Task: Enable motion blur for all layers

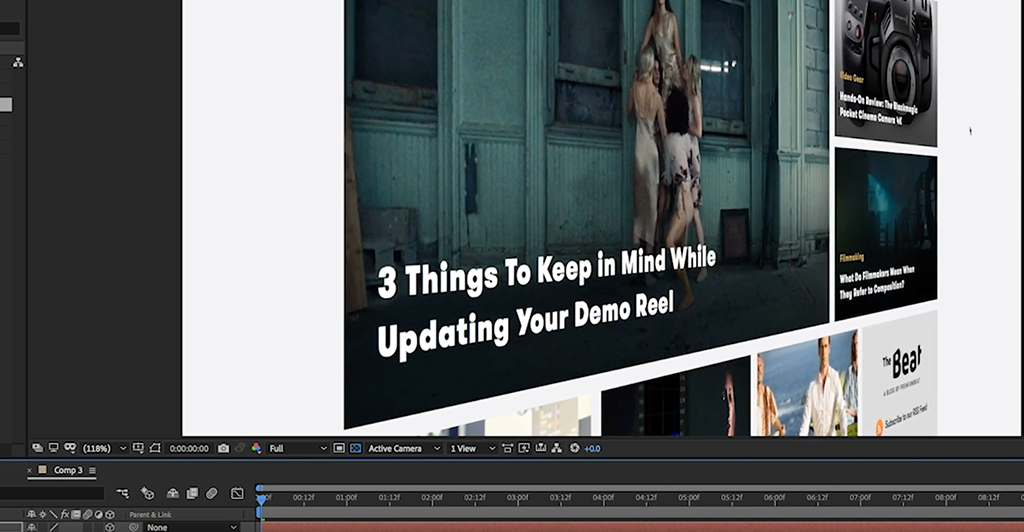Action: pos(212,493)
